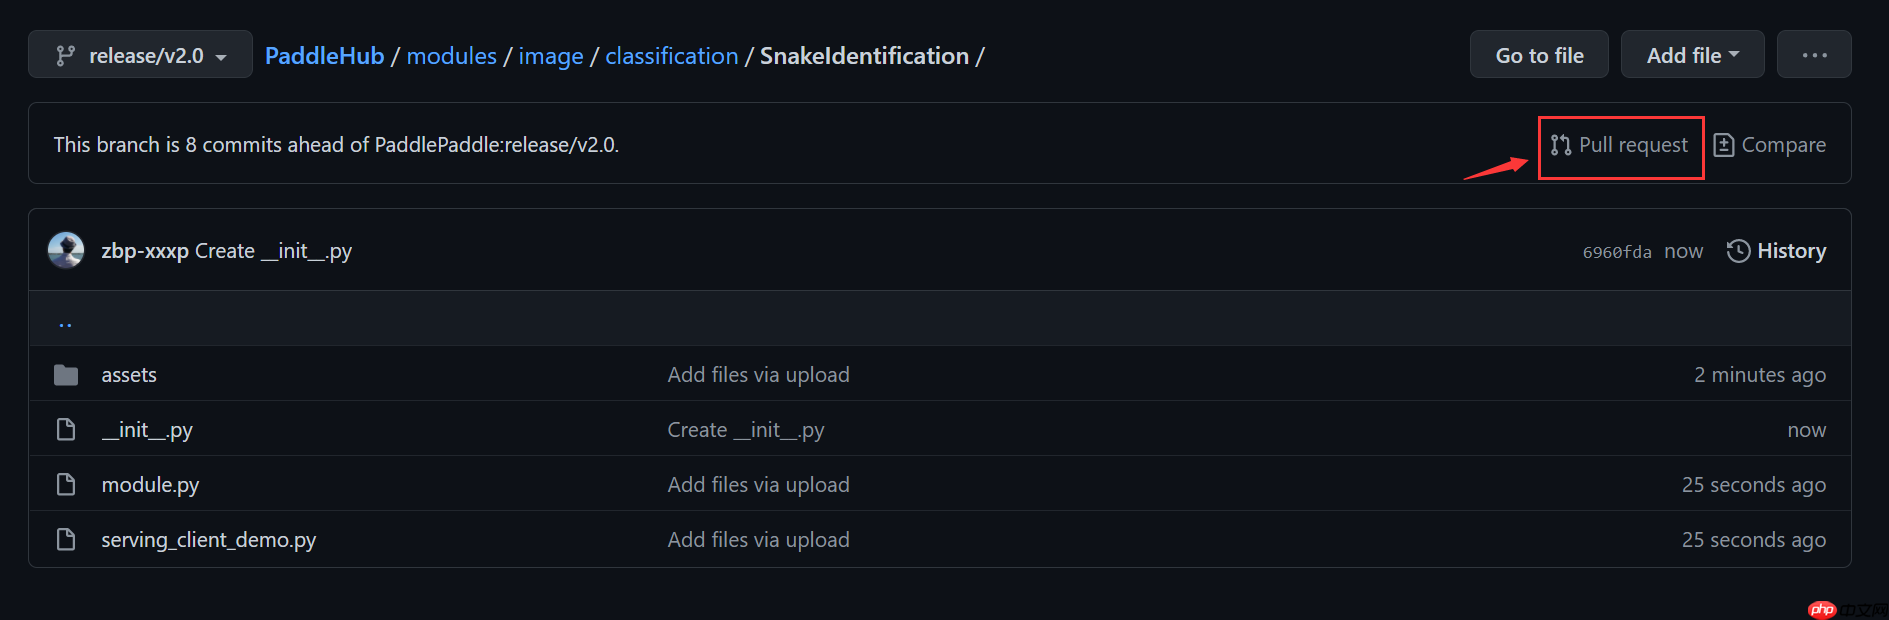1889x620 pixels.
Task: Open the serving_client_demo.py file
Action: tap(208, 540)
